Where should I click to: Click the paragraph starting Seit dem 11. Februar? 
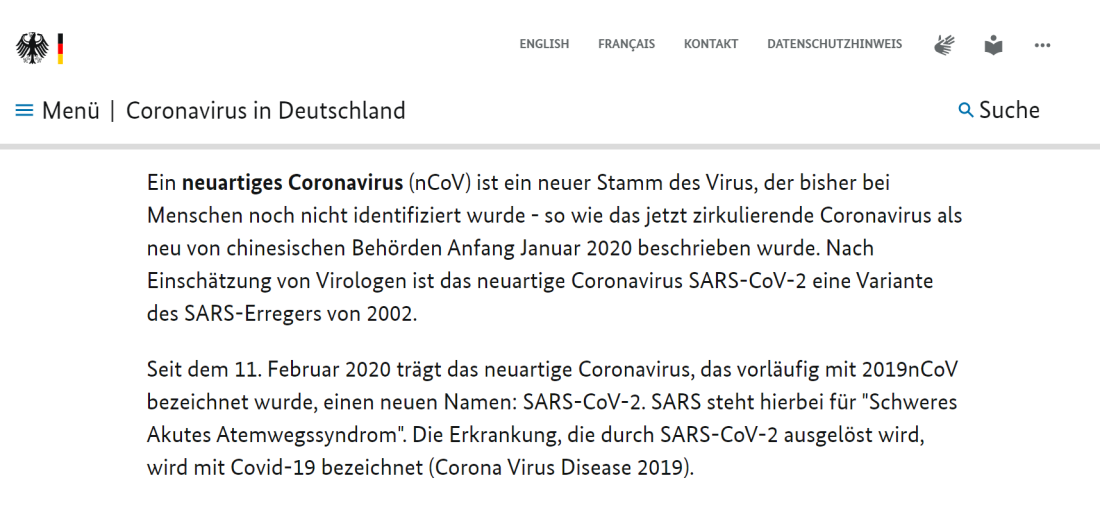pyautogui.click(x=552, y=418)
